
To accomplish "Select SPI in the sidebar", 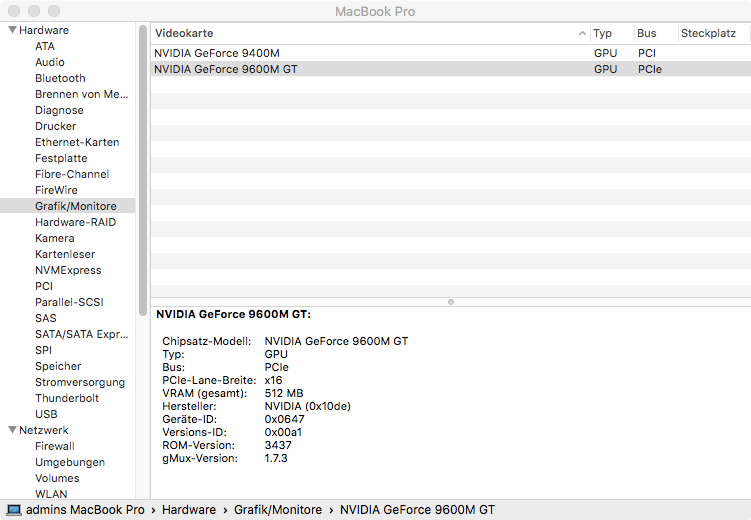I will click(43, 350).
